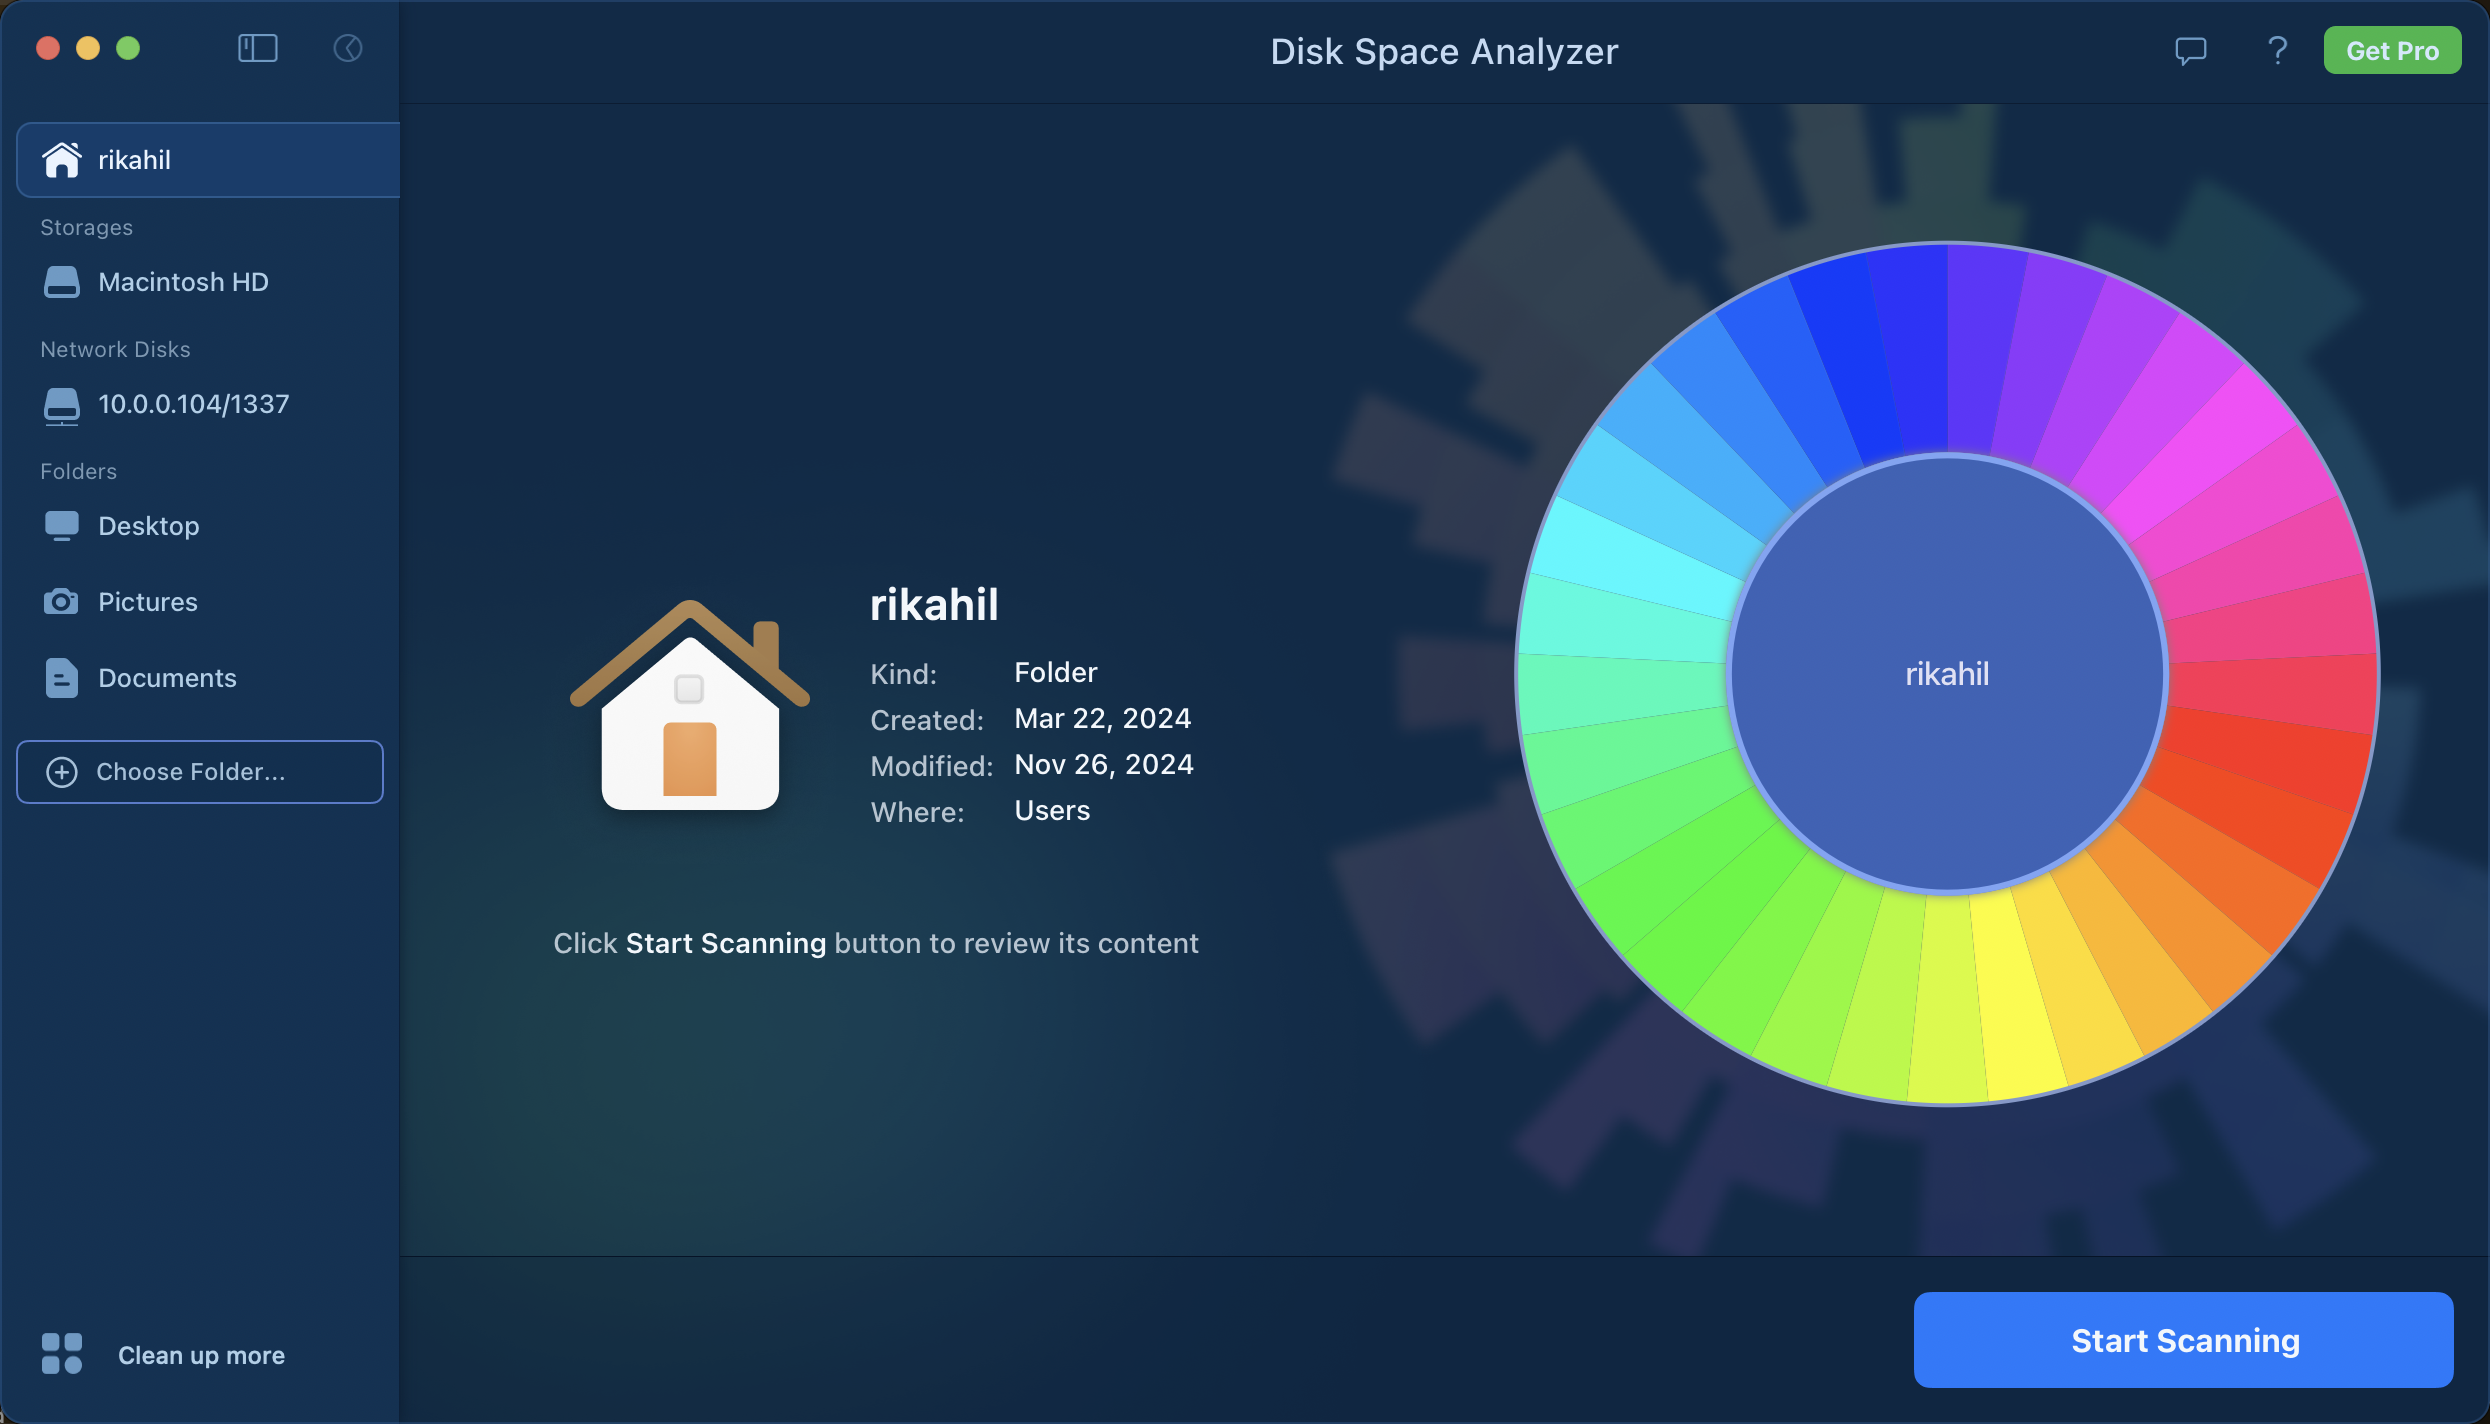The height and width of the screenshot is (1424, 2490).
Task: Click the Pictures camera icon
Action: [x=61, y=602]
